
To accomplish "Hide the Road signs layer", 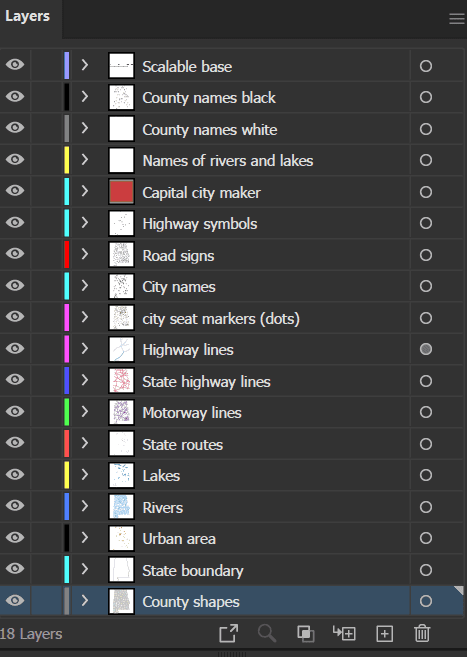I will [x=15, y=254].
